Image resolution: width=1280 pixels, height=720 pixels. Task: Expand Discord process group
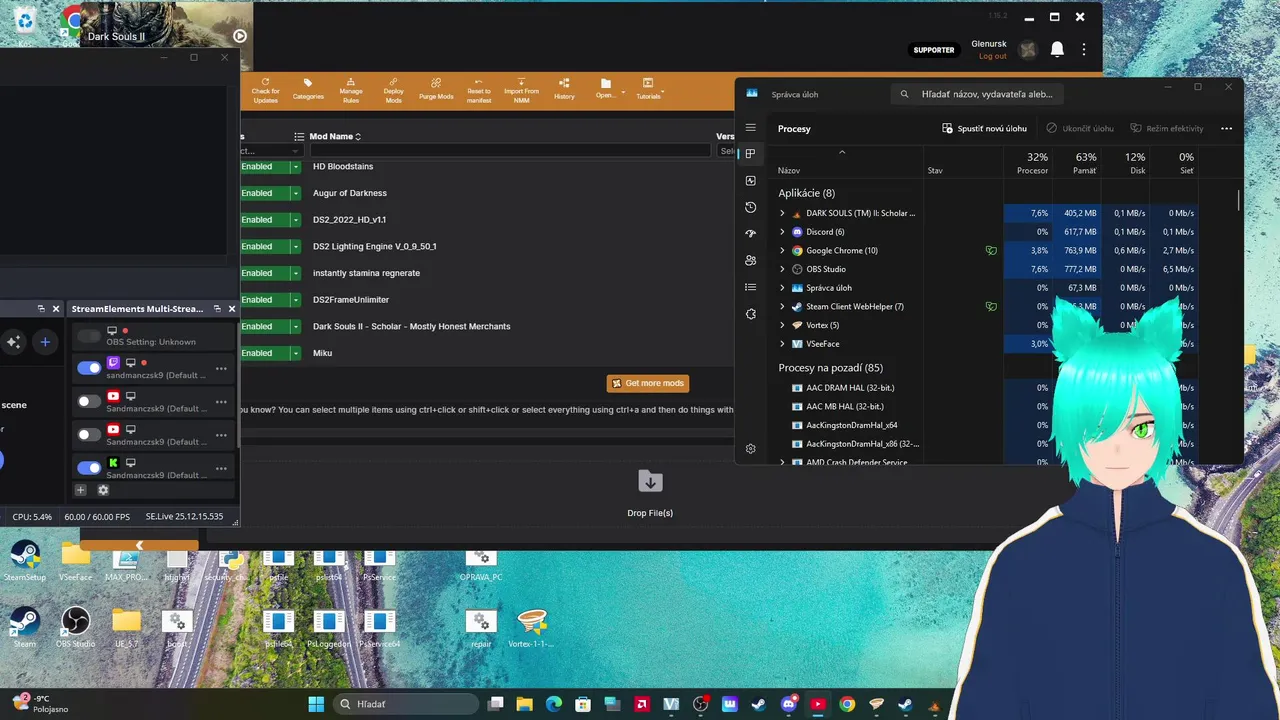pos(782,232)
